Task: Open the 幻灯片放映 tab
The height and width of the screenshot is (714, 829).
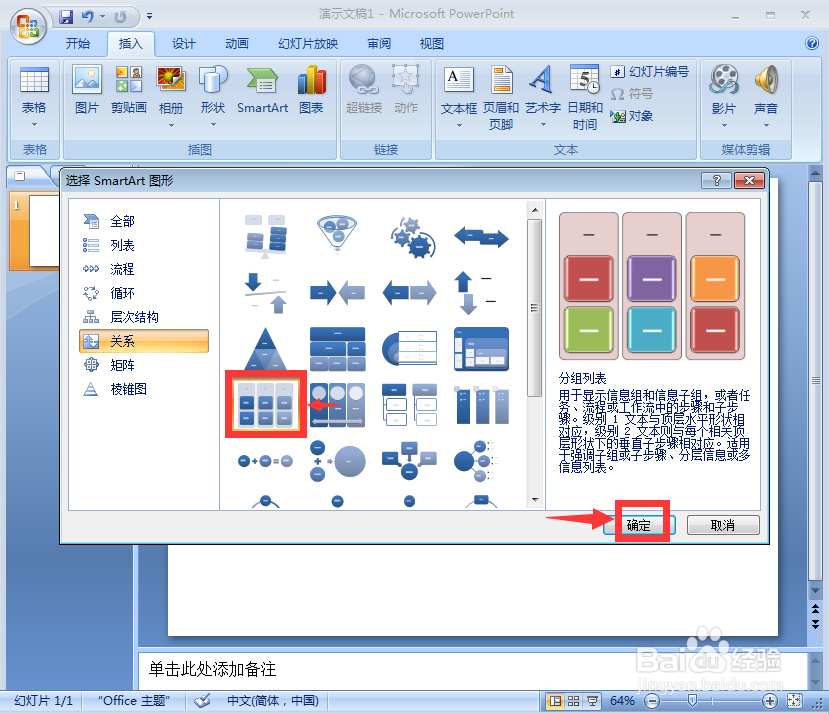Action: pyautogui.click(x=308, y=43)
